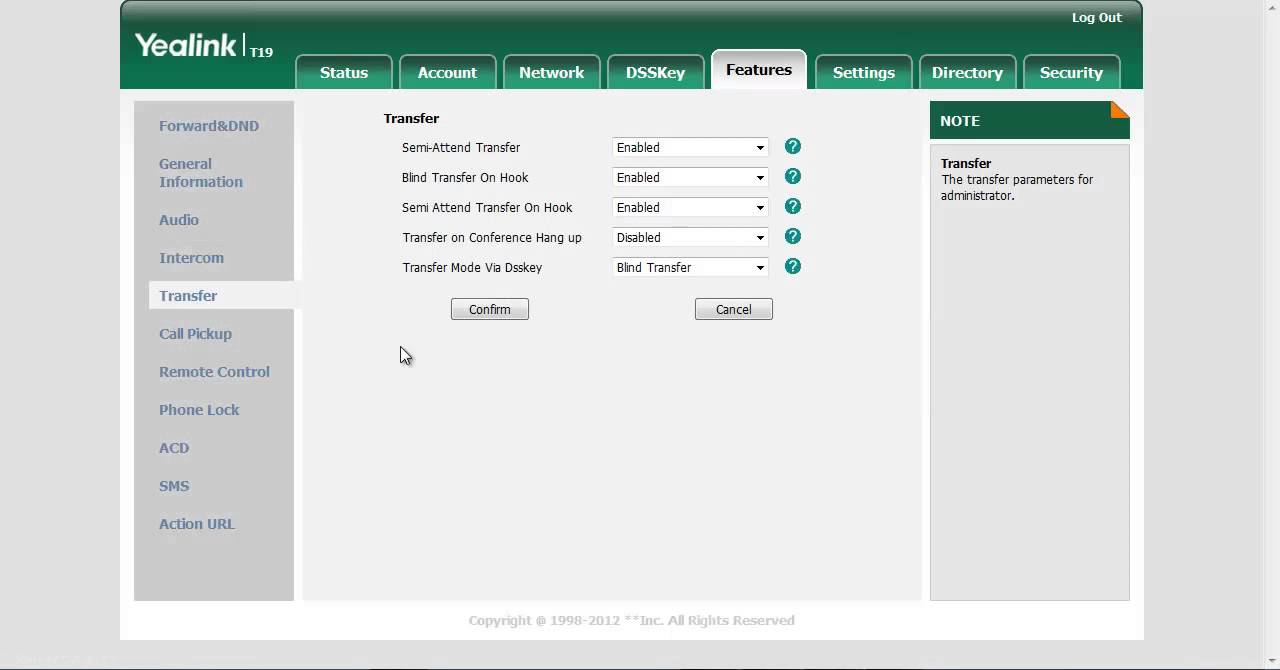Expand Semi-Attend Transfer dropdown
Image resolution: width=1280 pixels, height=670 pixels.
click(690, 148)
